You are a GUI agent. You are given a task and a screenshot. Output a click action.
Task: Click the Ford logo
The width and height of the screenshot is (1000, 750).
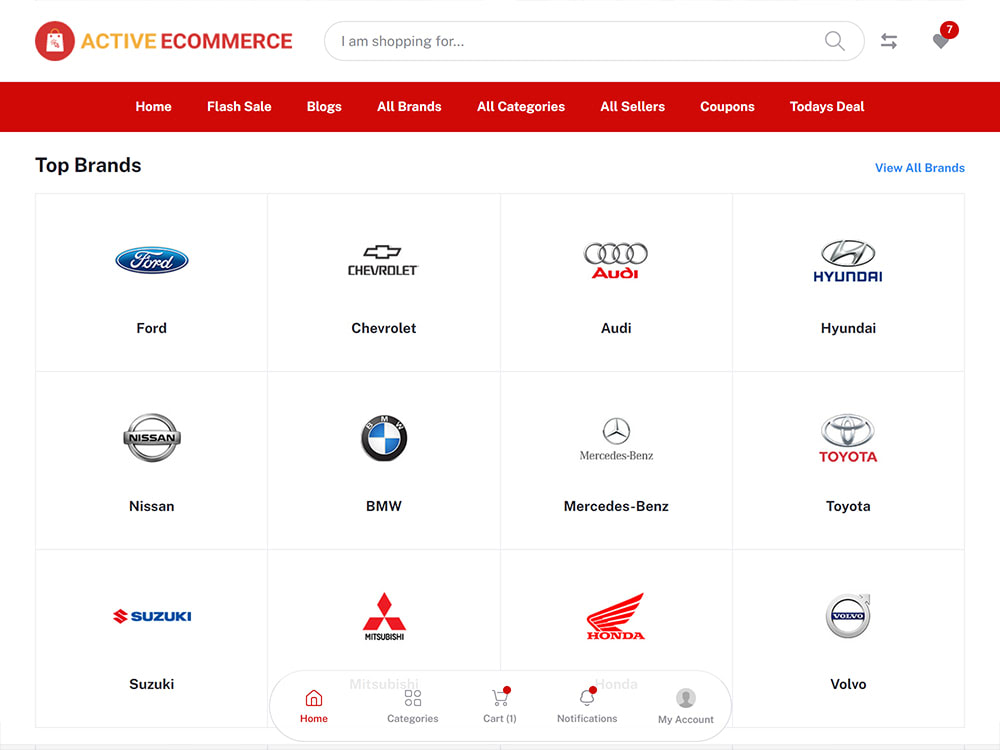tap(152, 260)
